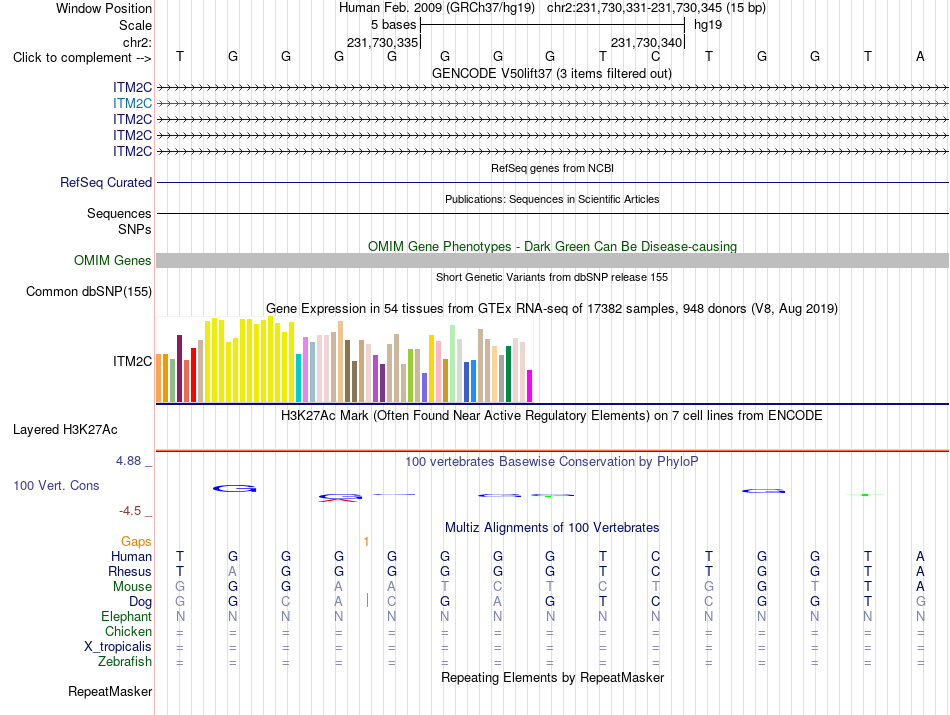Viewport: 950px width, 715px height.
Task: Click '100 vertebrates Basewise Conservation by PhyloP' title
Action: click(x=552, y=462)
